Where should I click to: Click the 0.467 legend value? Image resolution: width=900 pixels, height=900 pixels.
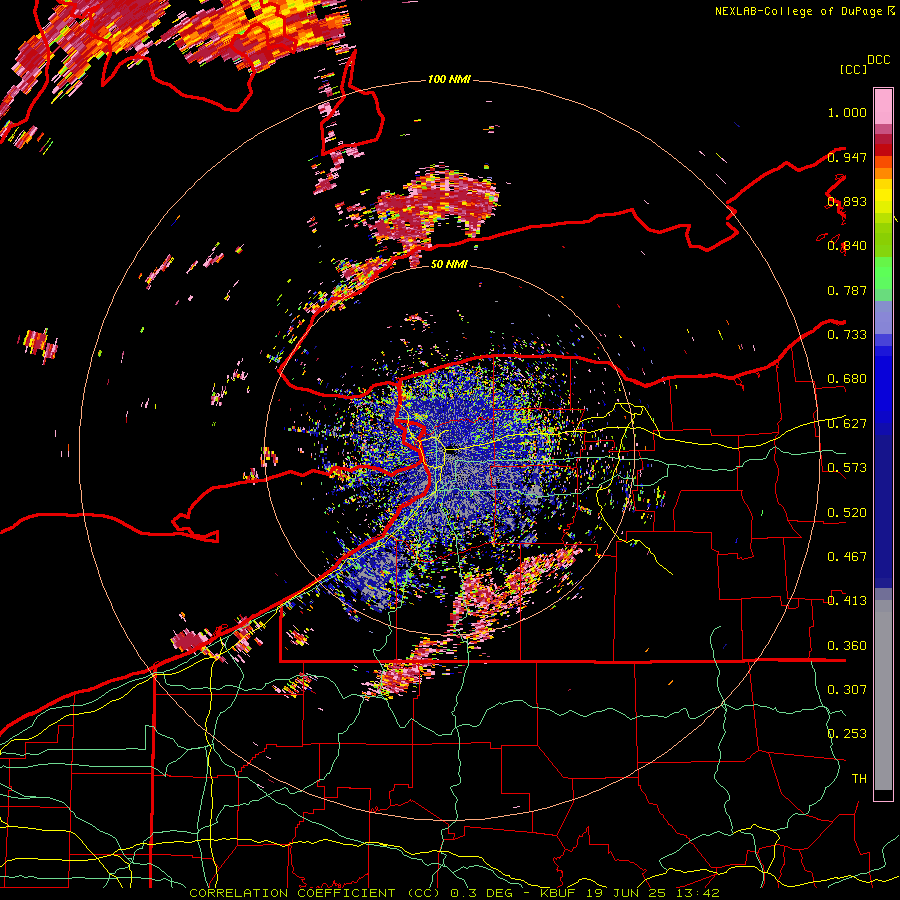click(x=847, y=557)
